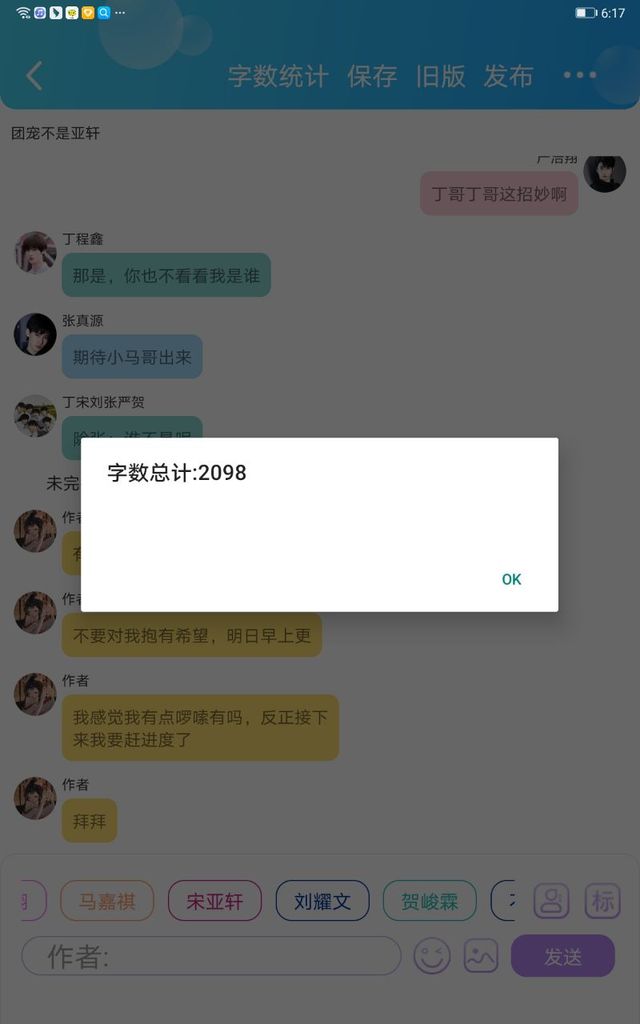Tap the Wi-Fi status icon
This screenshot has height=1024, width=640.
click(23, 12)
